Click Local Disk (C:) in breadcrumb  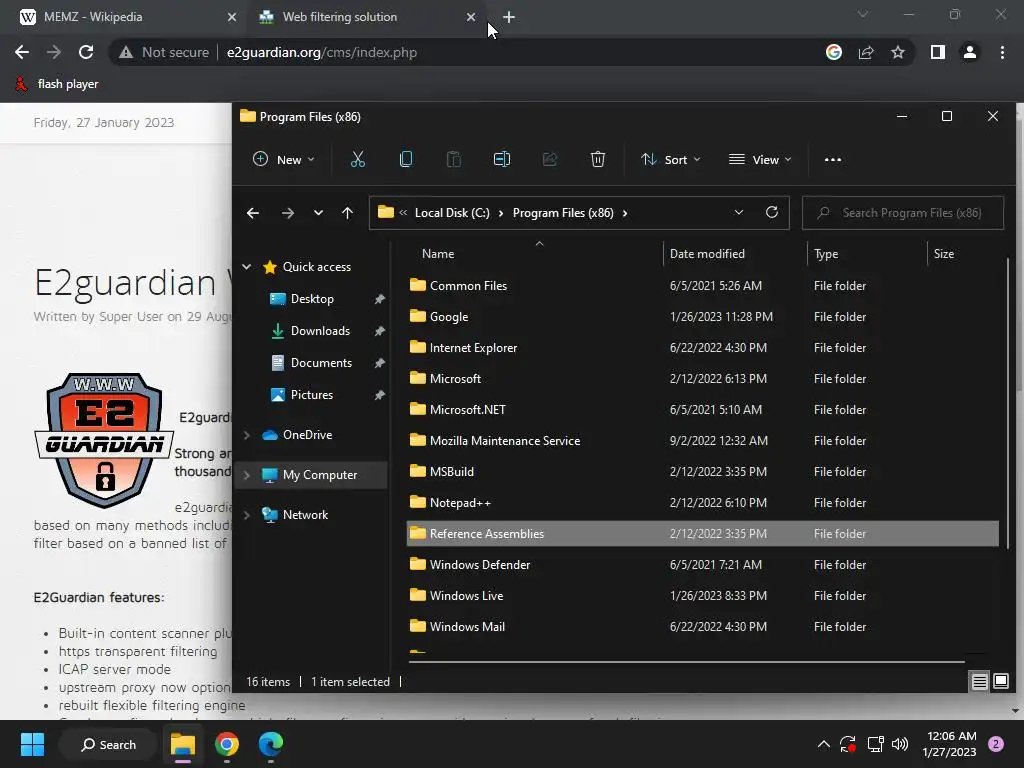(452, 213)
